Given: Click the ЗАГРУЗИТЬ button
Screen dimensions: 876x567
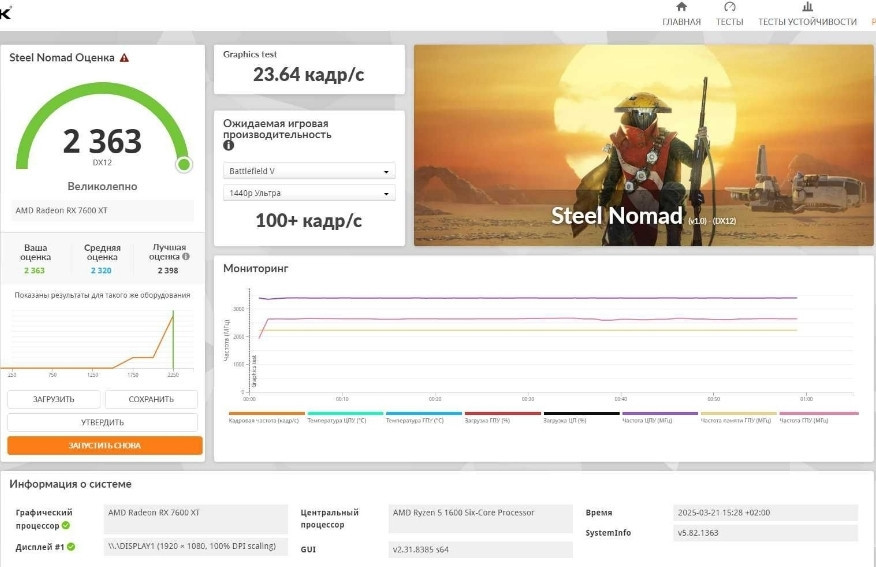Looking at the screenshot, I should 54,399.
